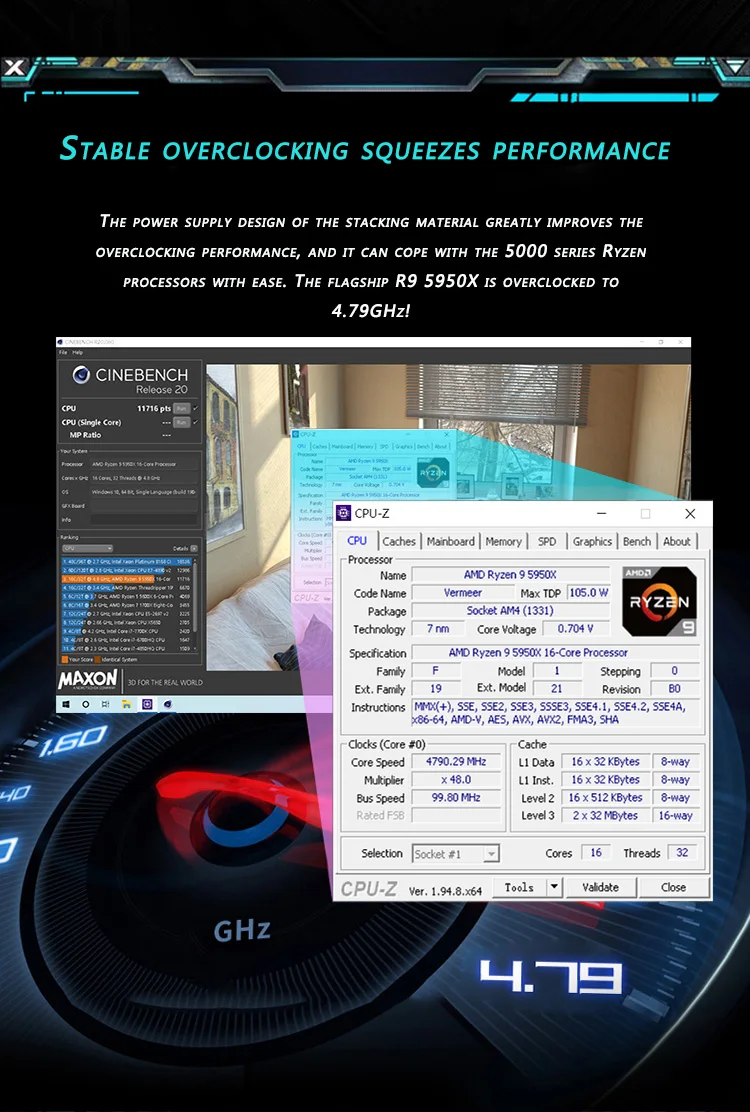
Task: Open the Windows Start menu
Action: click(x=65, y=704)
